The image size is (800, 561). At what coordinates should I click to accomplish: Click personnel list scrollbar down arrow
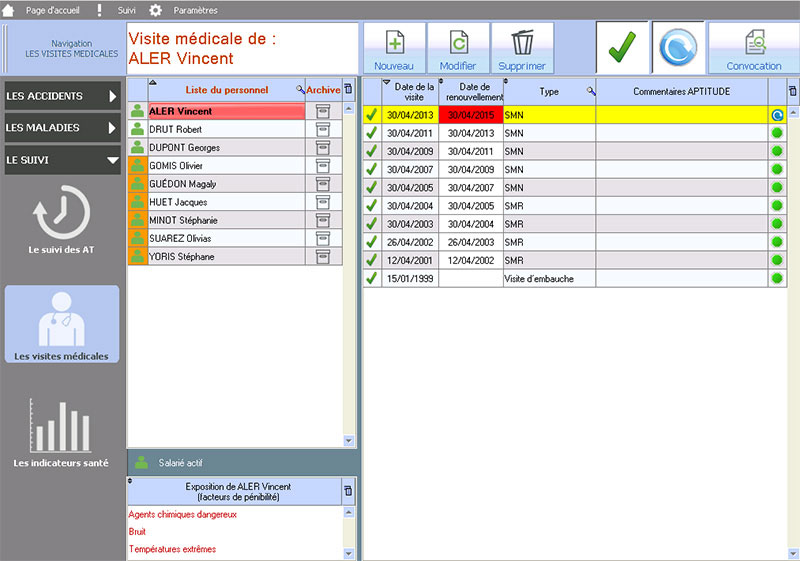349,441
